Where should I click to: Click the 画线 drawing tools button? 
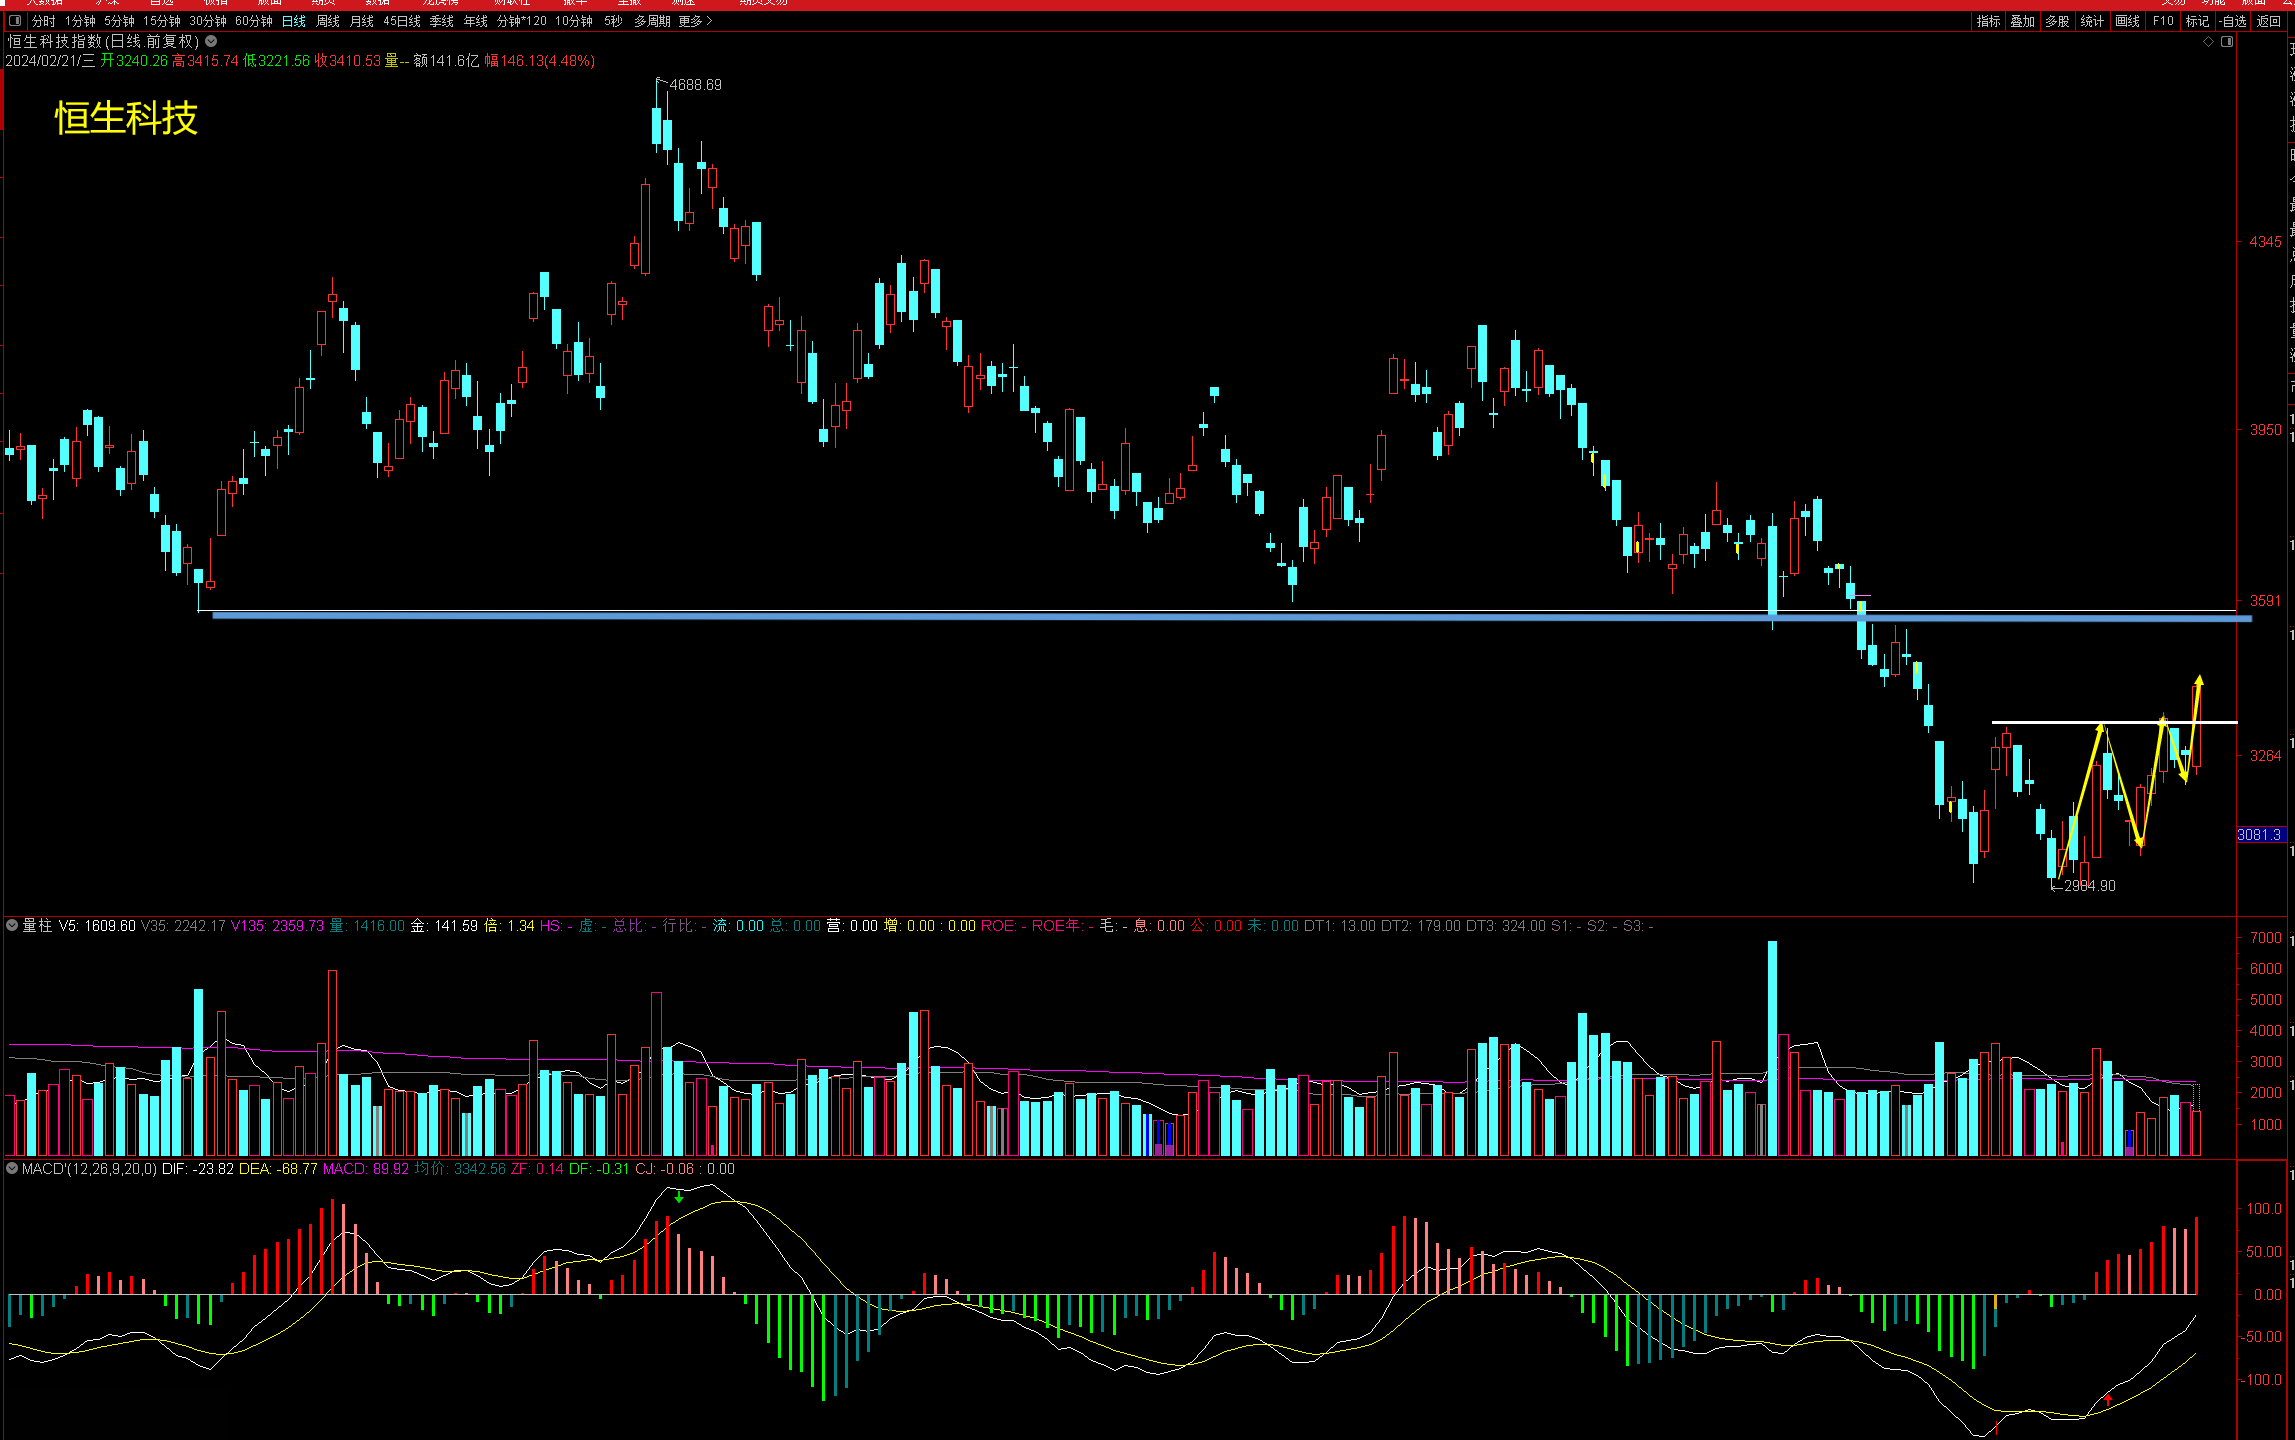2127,21
